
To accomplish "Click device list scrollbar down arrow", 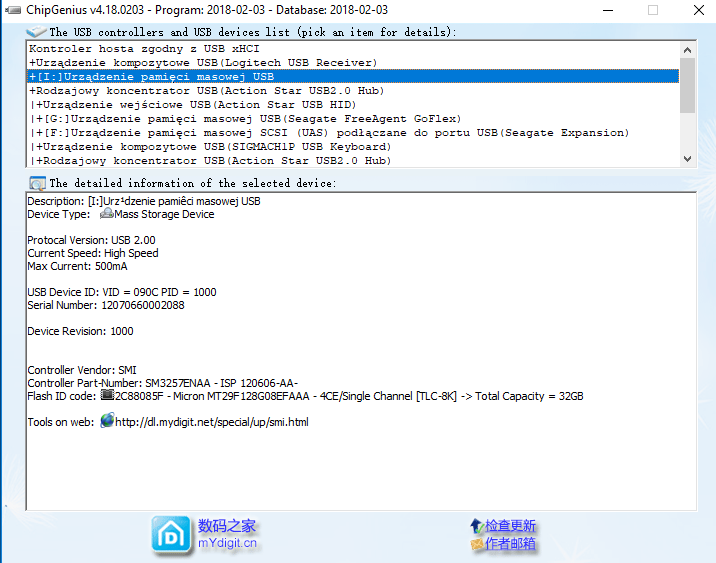I will 687,158.
